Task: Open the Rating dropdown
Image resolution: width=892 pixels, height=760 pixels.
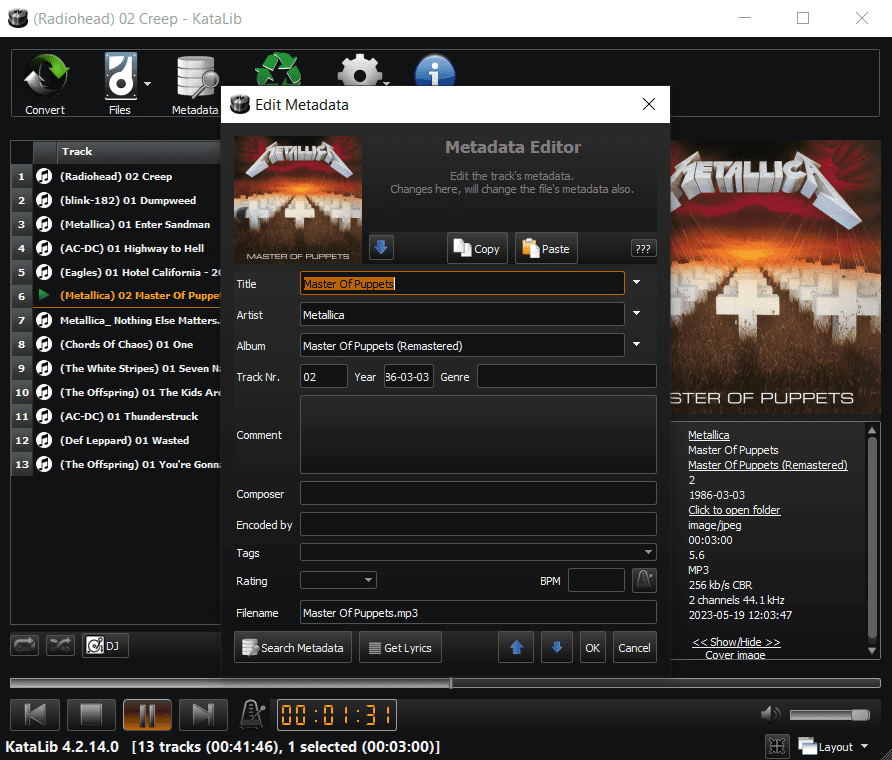Action: [338, 580]
